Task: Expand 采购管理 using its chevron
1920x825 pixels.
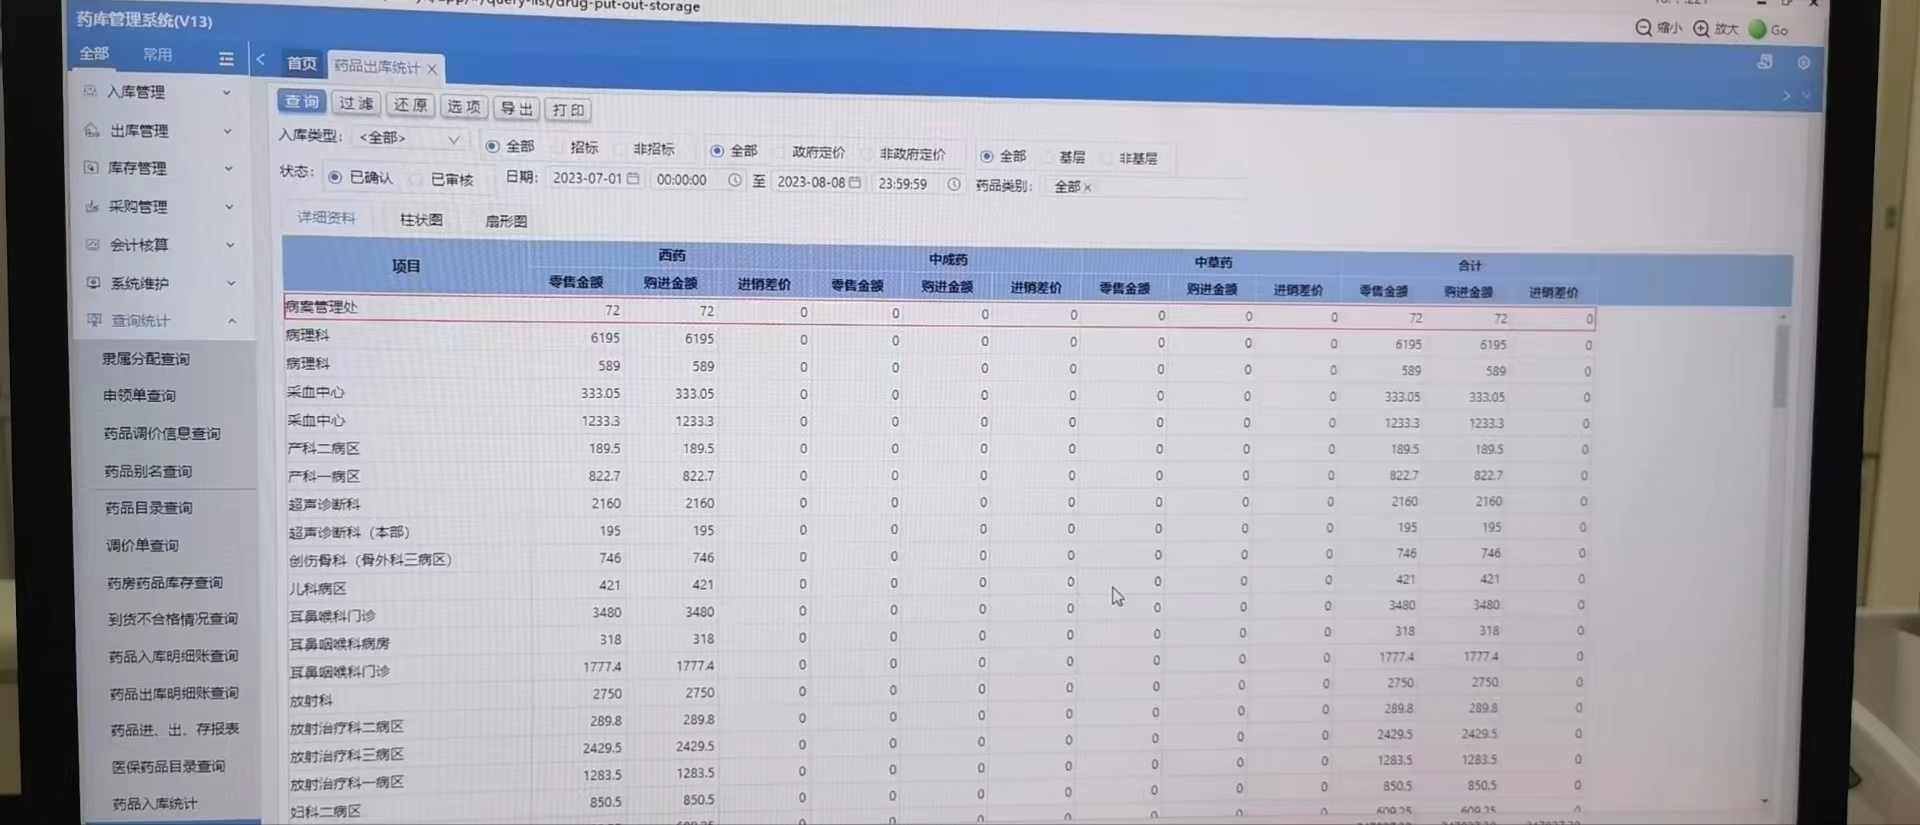Action: click(229, 207)
